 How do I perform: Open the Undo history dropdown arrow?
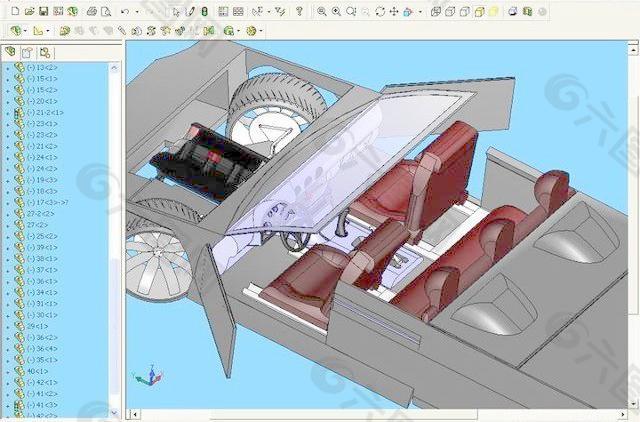137,12
